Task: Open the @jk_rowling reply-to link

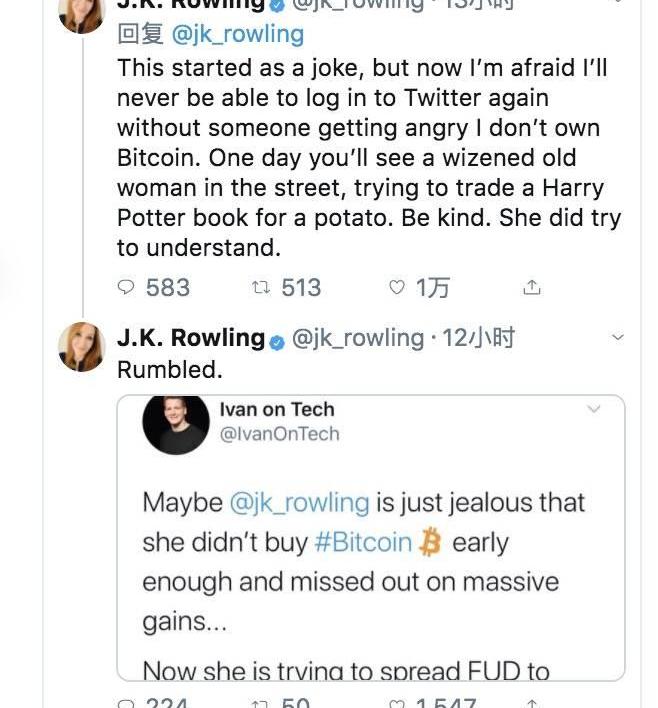Action: pyautogui.click(x=238, y=35)
